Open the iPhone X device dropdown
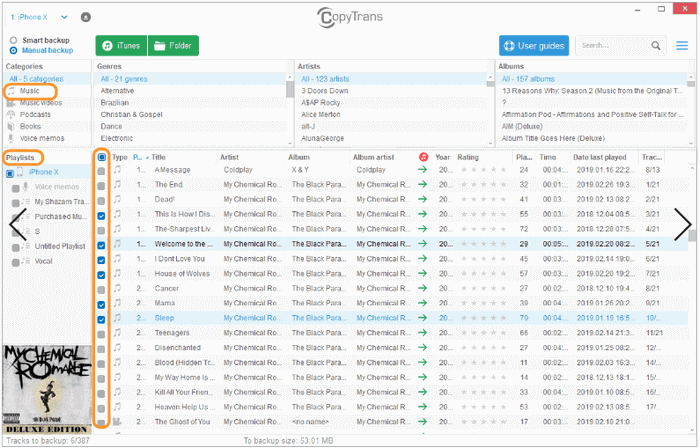Screen dimensions: 700x448 (64, 17)
